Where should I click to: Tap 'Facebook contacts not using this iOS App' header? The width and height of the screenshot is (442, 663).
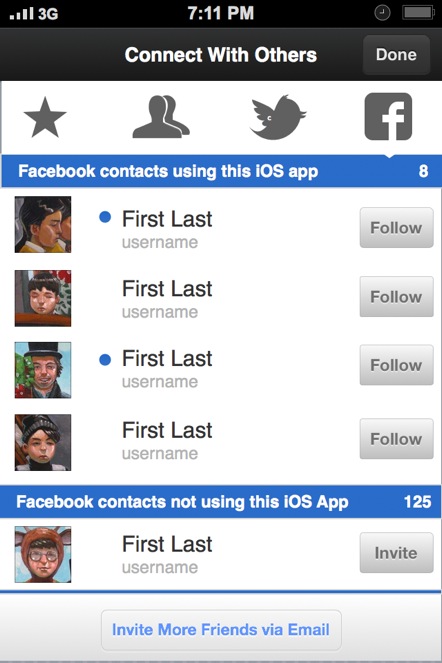pyautogui.click(x=221, y=502)
